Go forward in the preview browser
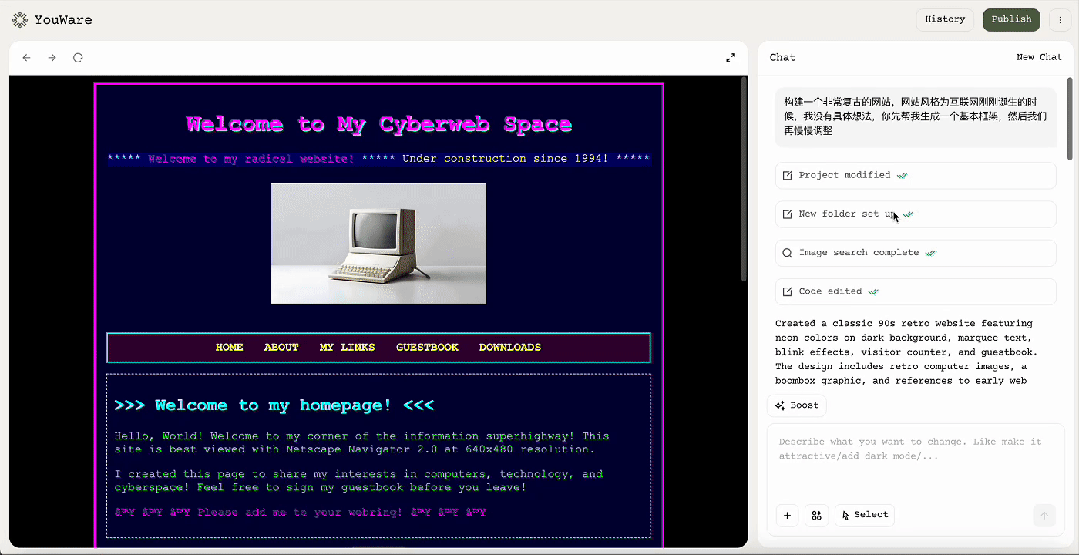The image size is (1079, 555). coord(52,58)
